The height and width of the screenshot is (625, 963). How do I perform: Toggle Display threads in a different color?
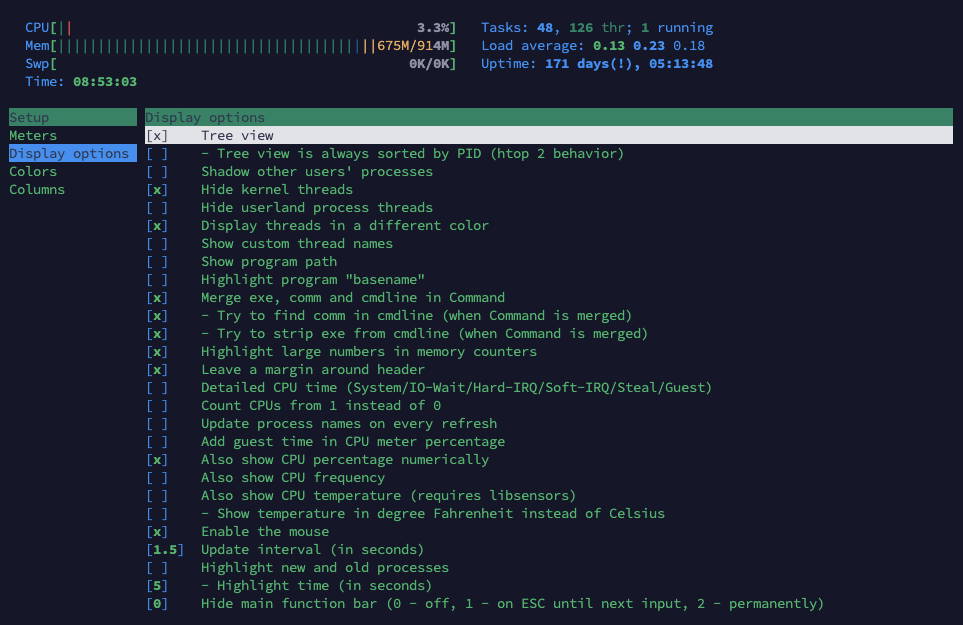coord(157,226)
